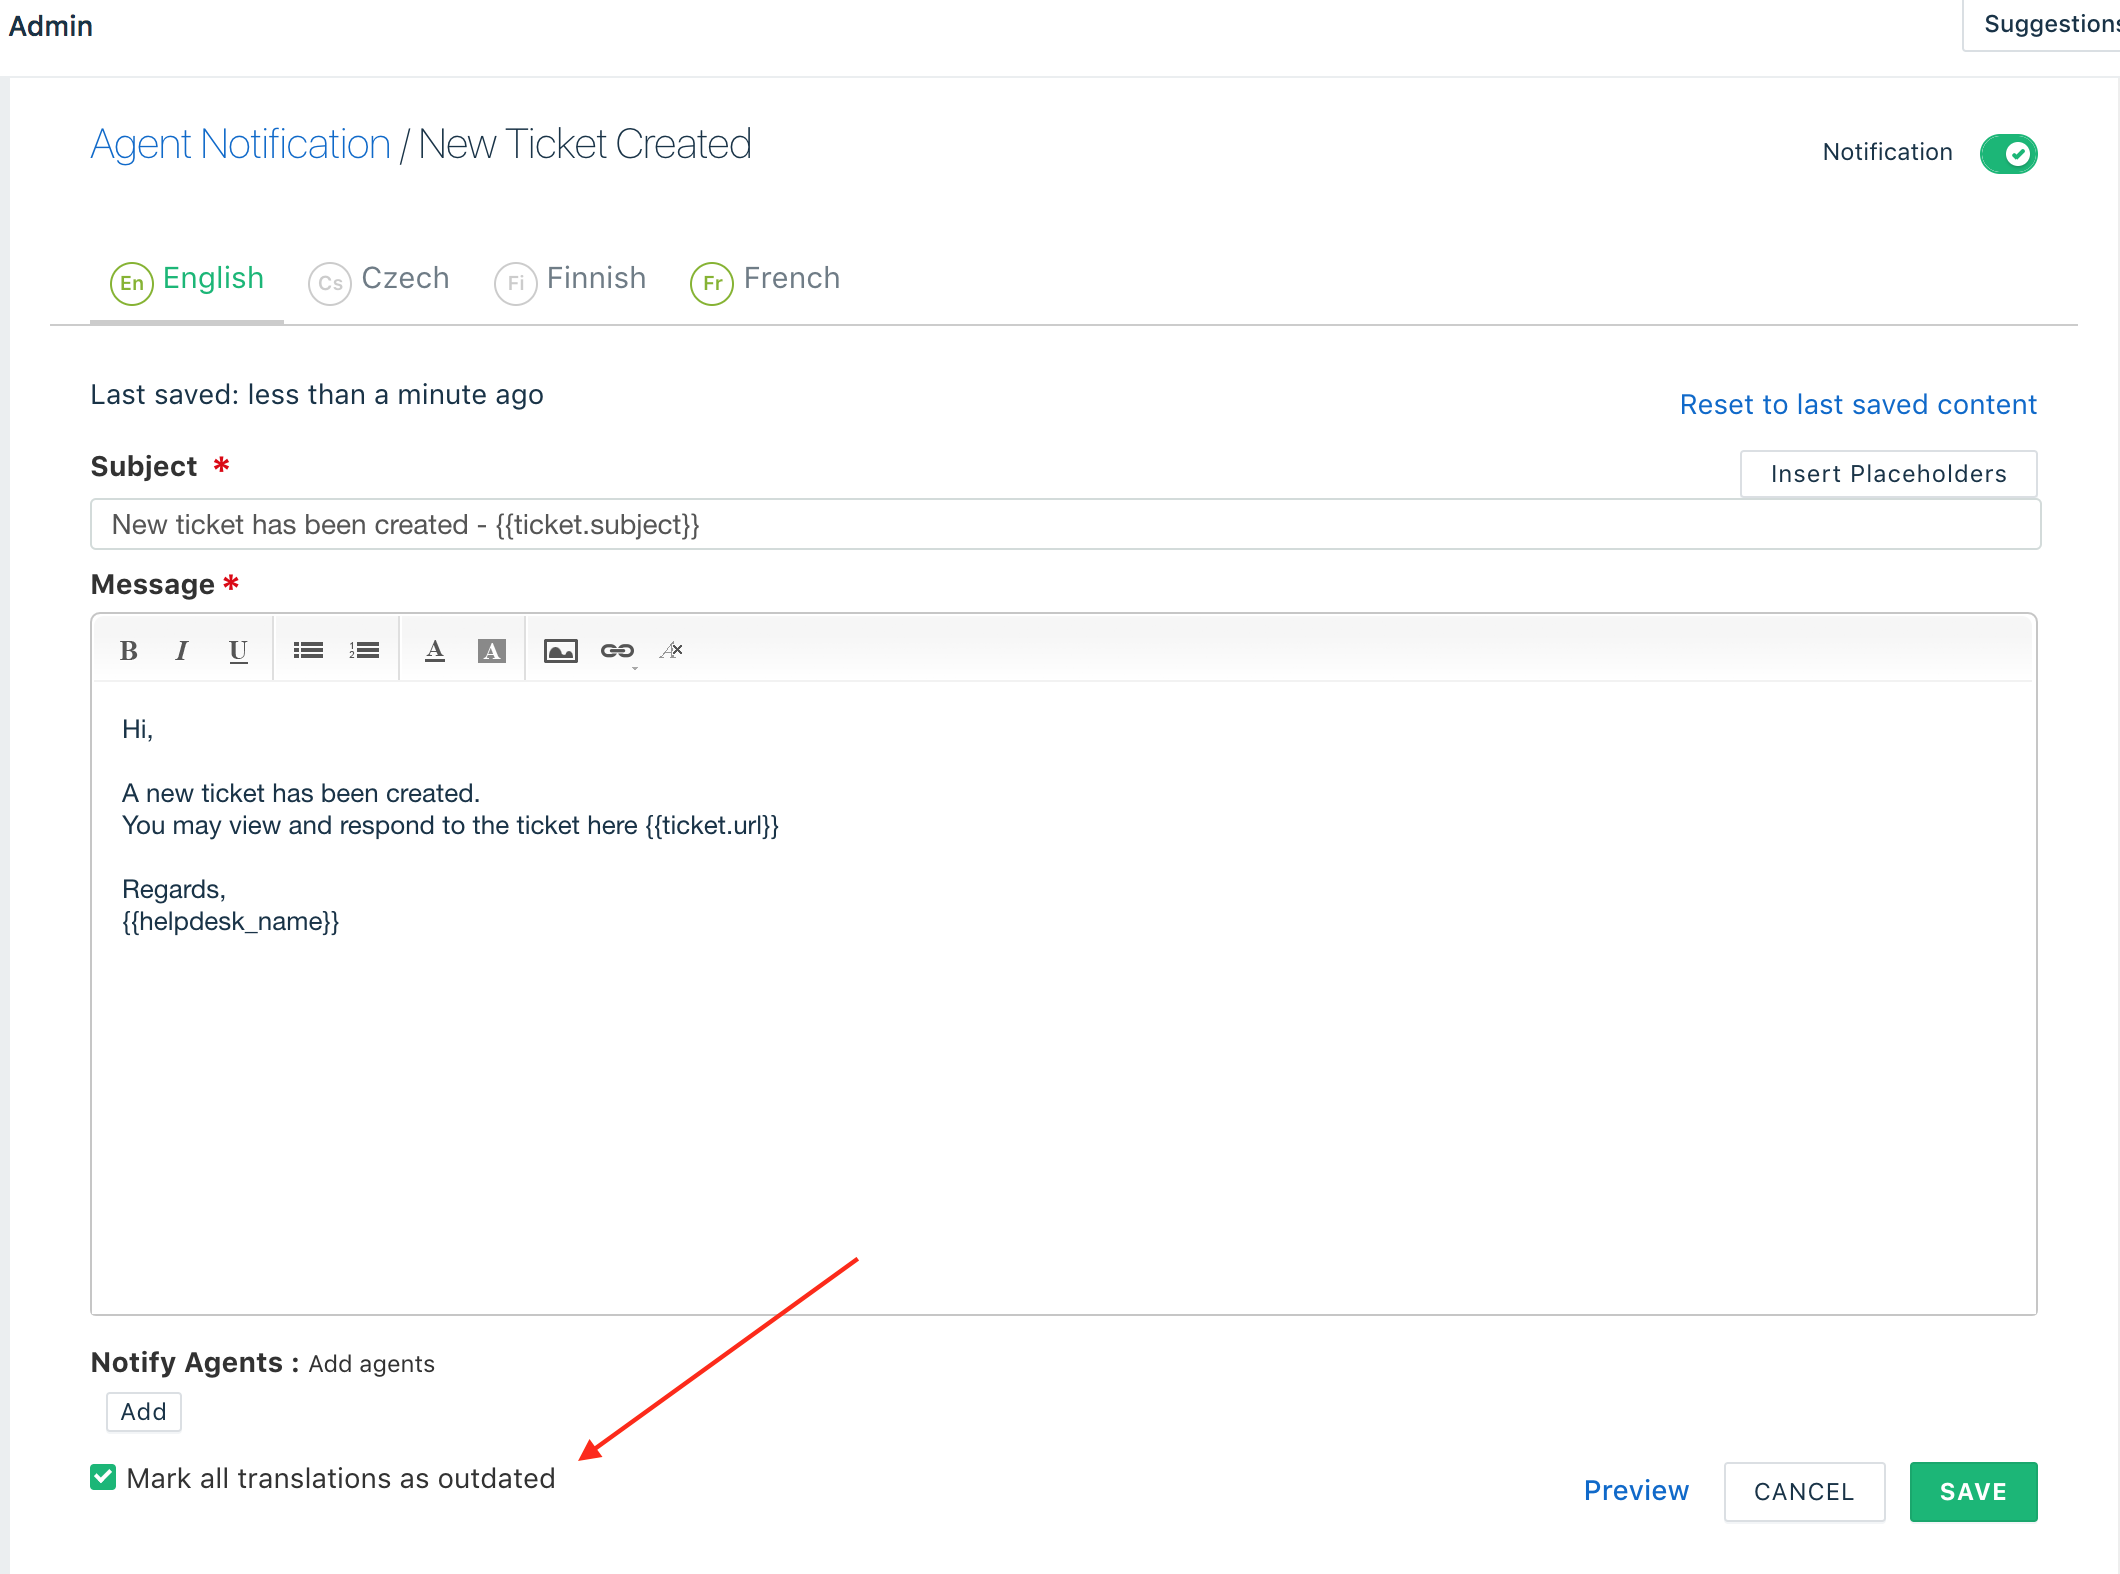Click the insert image icon
Screen dimensions: 2120x1574
(560, 651)
